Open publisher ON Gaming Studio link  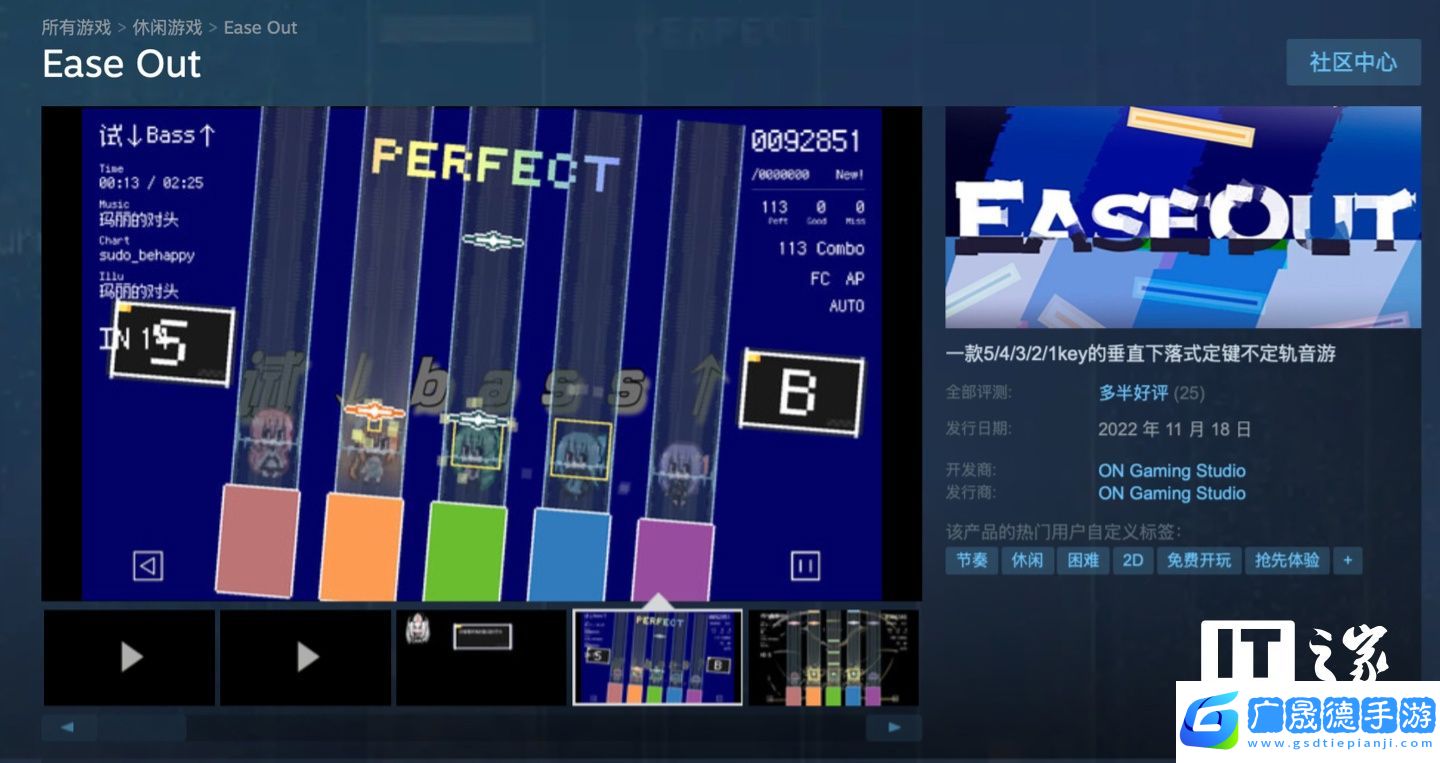1172,493
